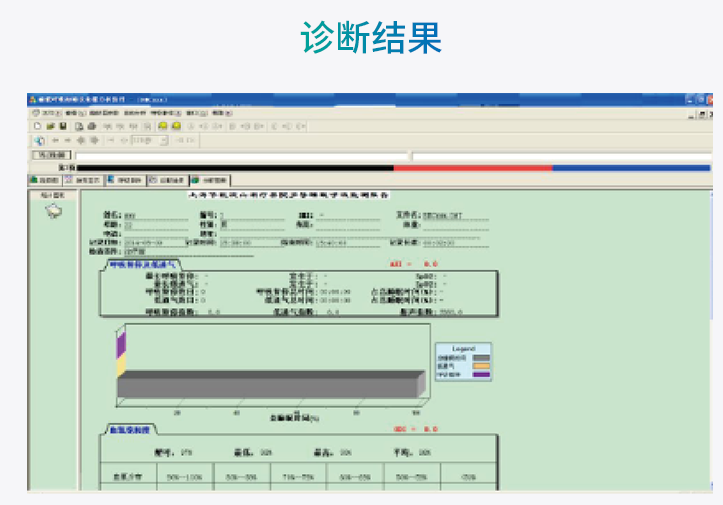Switch to the fourth view tab
The image size is (723, 505).
(x=167, y=180)
